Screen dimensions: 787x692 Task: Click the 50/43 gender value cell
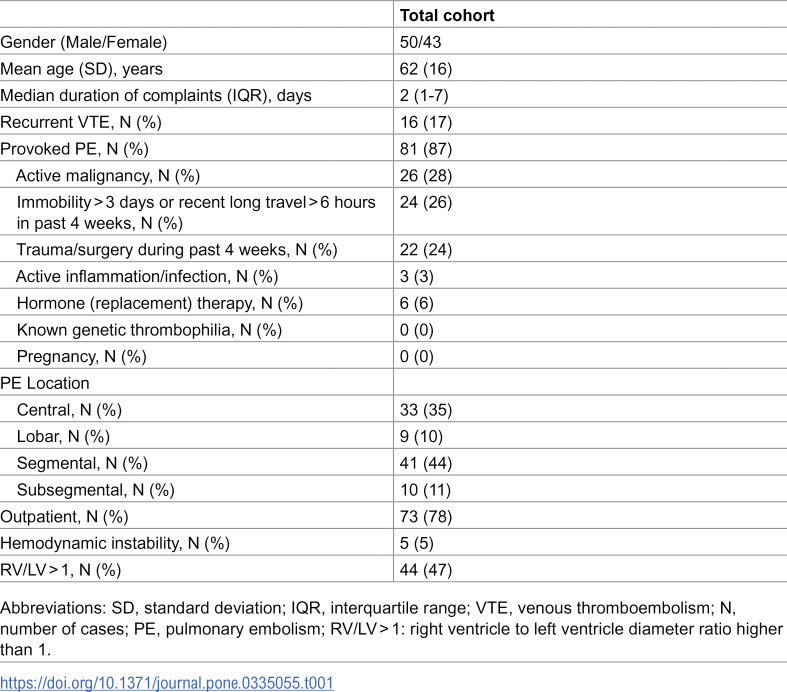[420, 42]
